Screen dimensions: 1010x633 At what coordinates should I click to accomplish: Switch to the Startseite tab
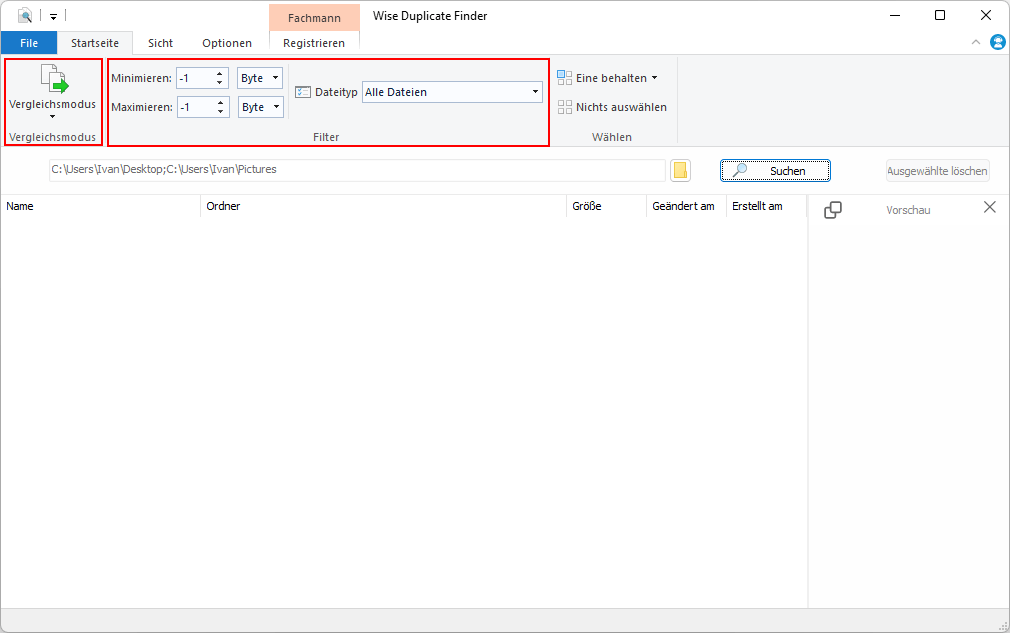point(95,43)
